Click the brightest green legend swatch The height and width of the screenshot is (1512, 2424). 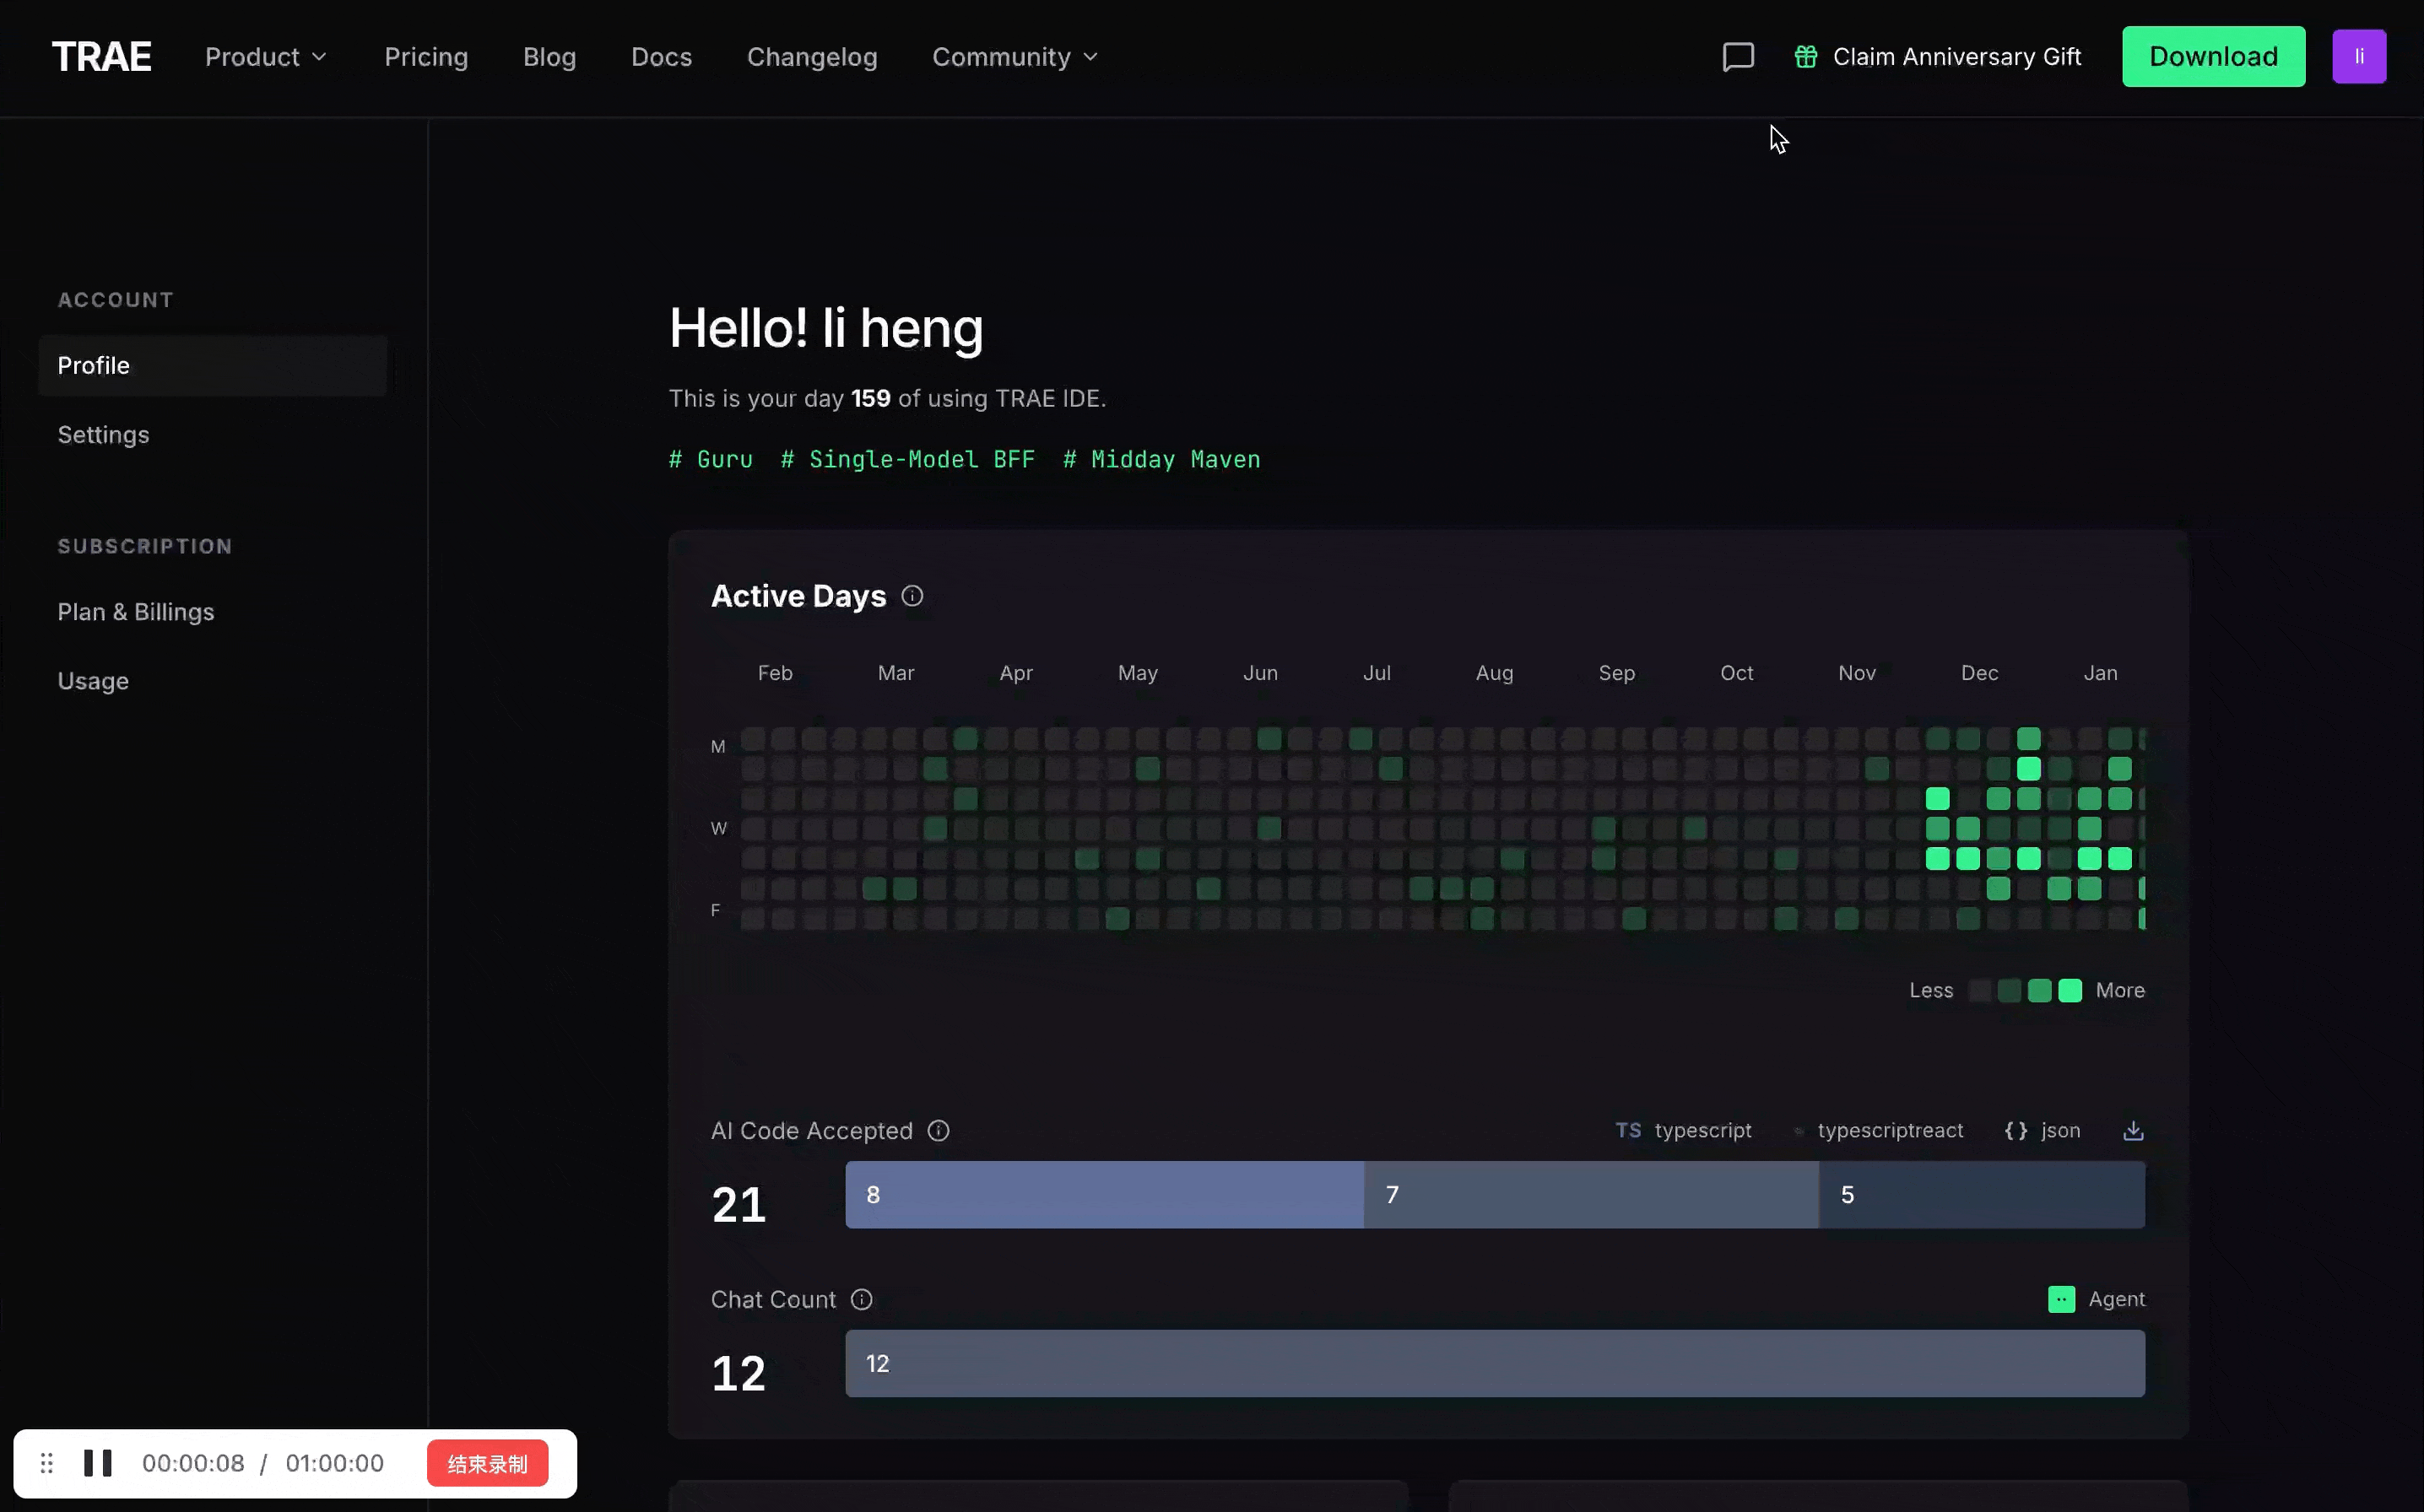coord(2070,991)
